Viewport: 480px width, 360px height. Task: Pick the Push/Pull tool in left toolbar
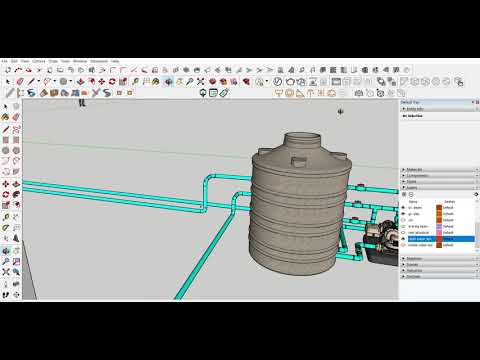(x=16, y=184)
